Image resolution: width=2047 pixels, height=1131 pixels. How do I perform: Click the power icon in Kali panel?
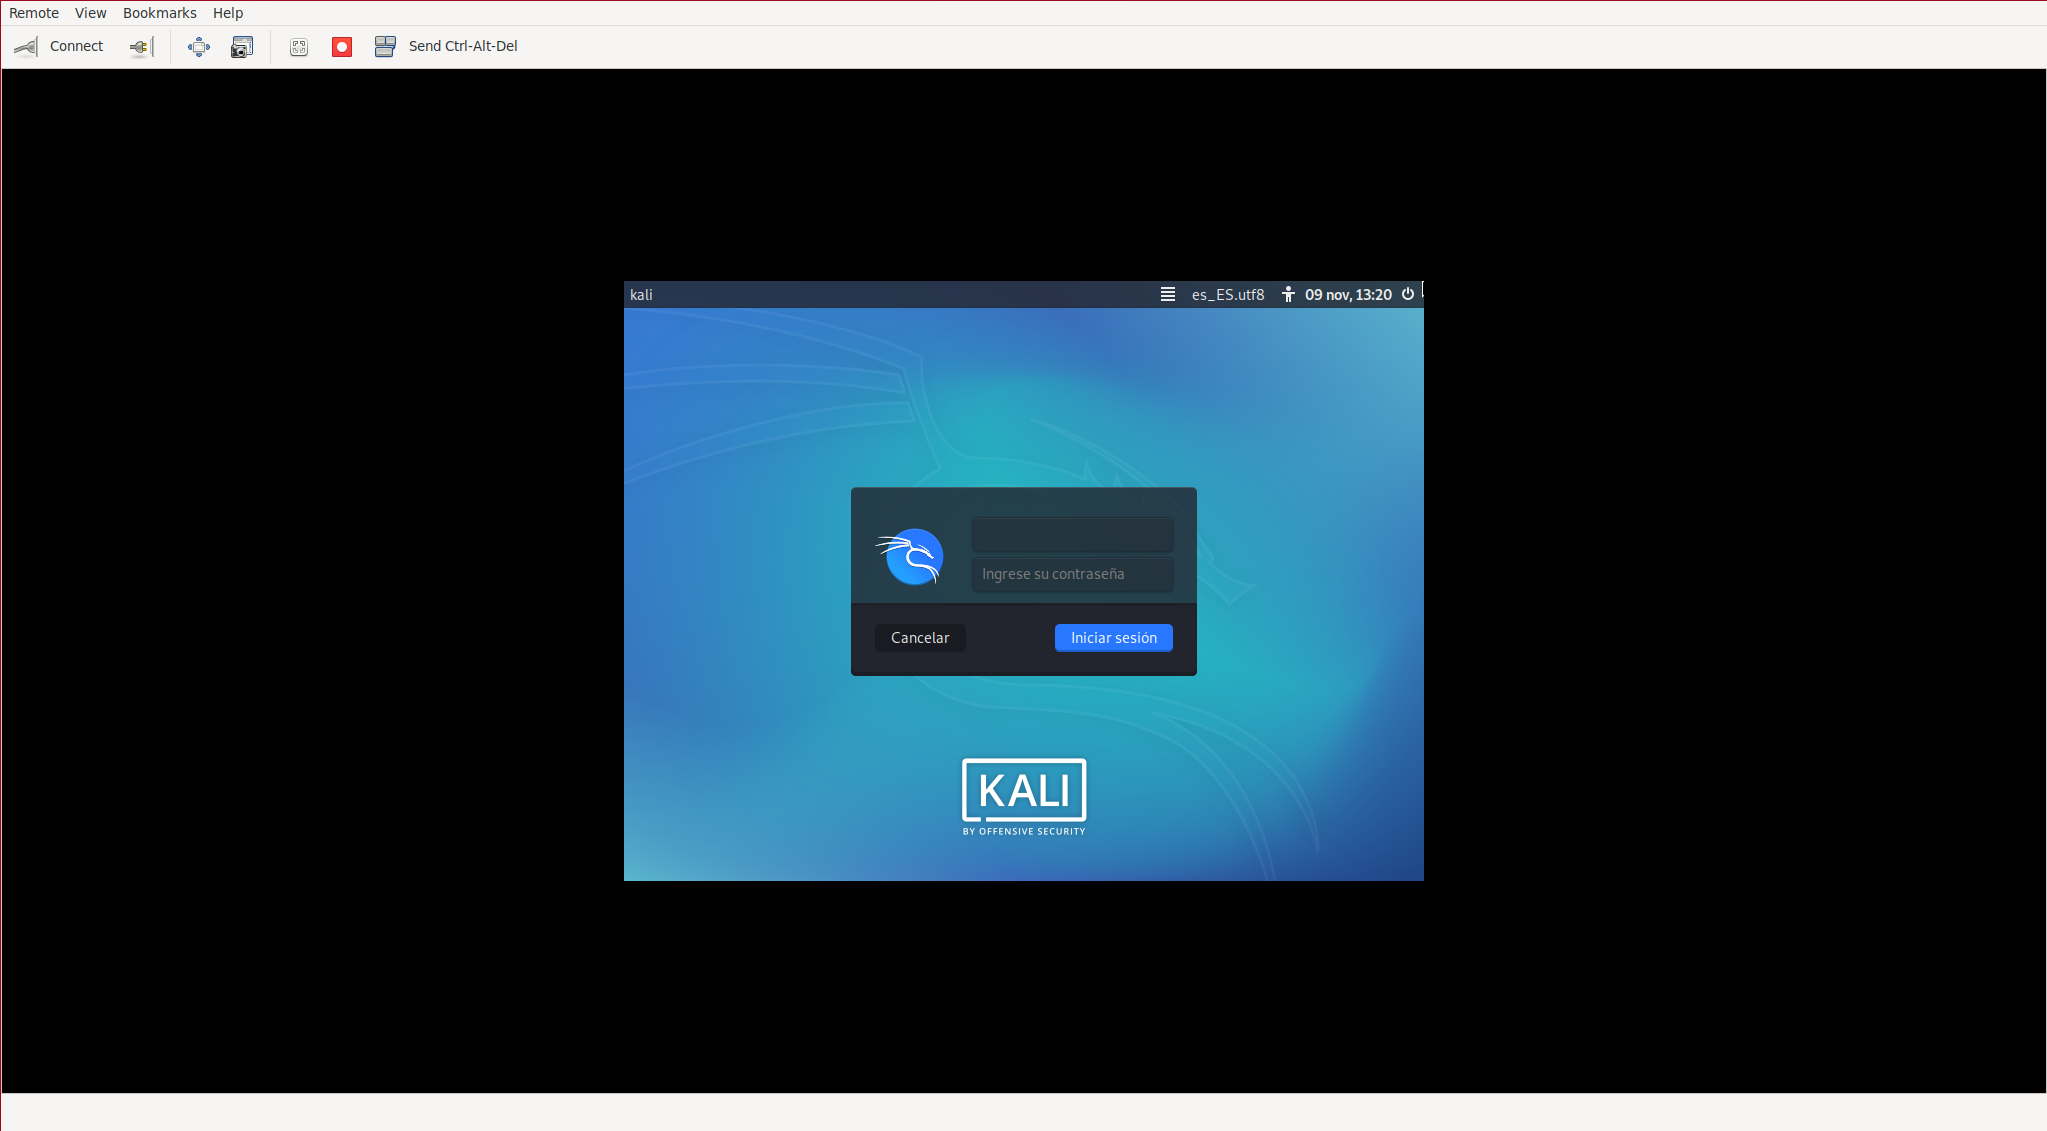(1408, 294)
